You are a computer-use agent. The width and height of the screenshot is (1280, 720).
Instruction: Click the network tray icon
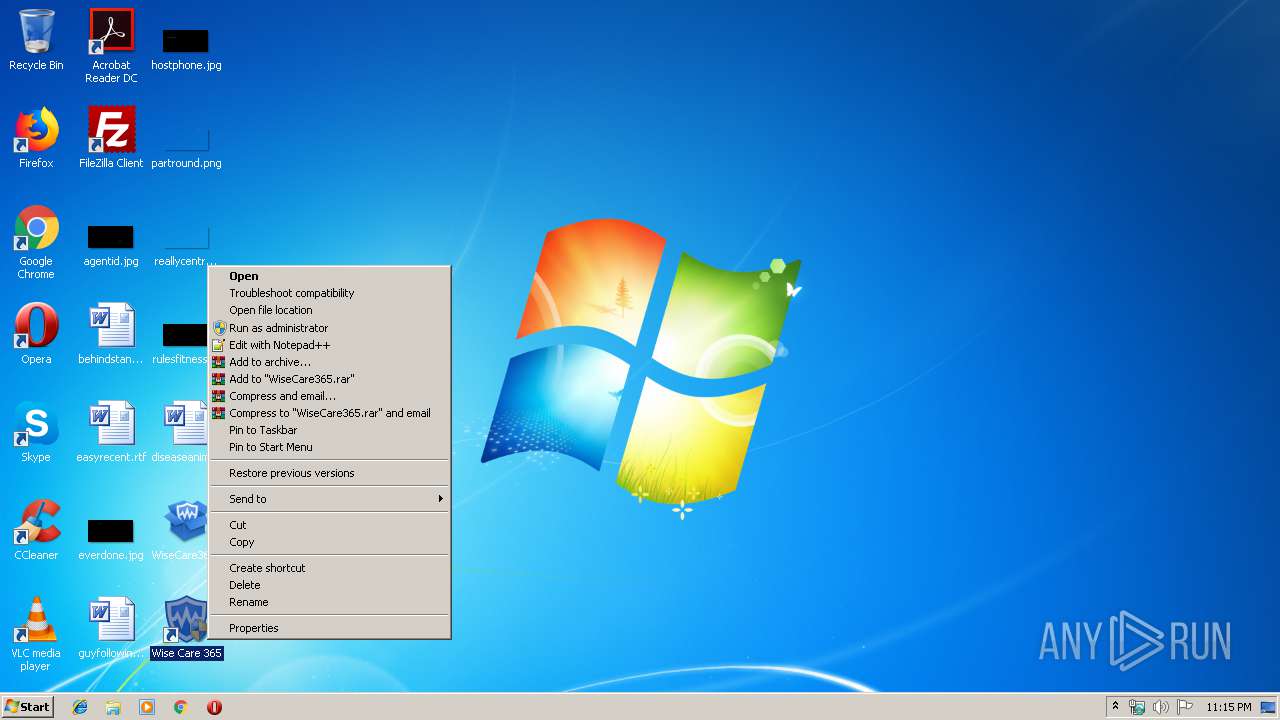[x=1137, y=707]
